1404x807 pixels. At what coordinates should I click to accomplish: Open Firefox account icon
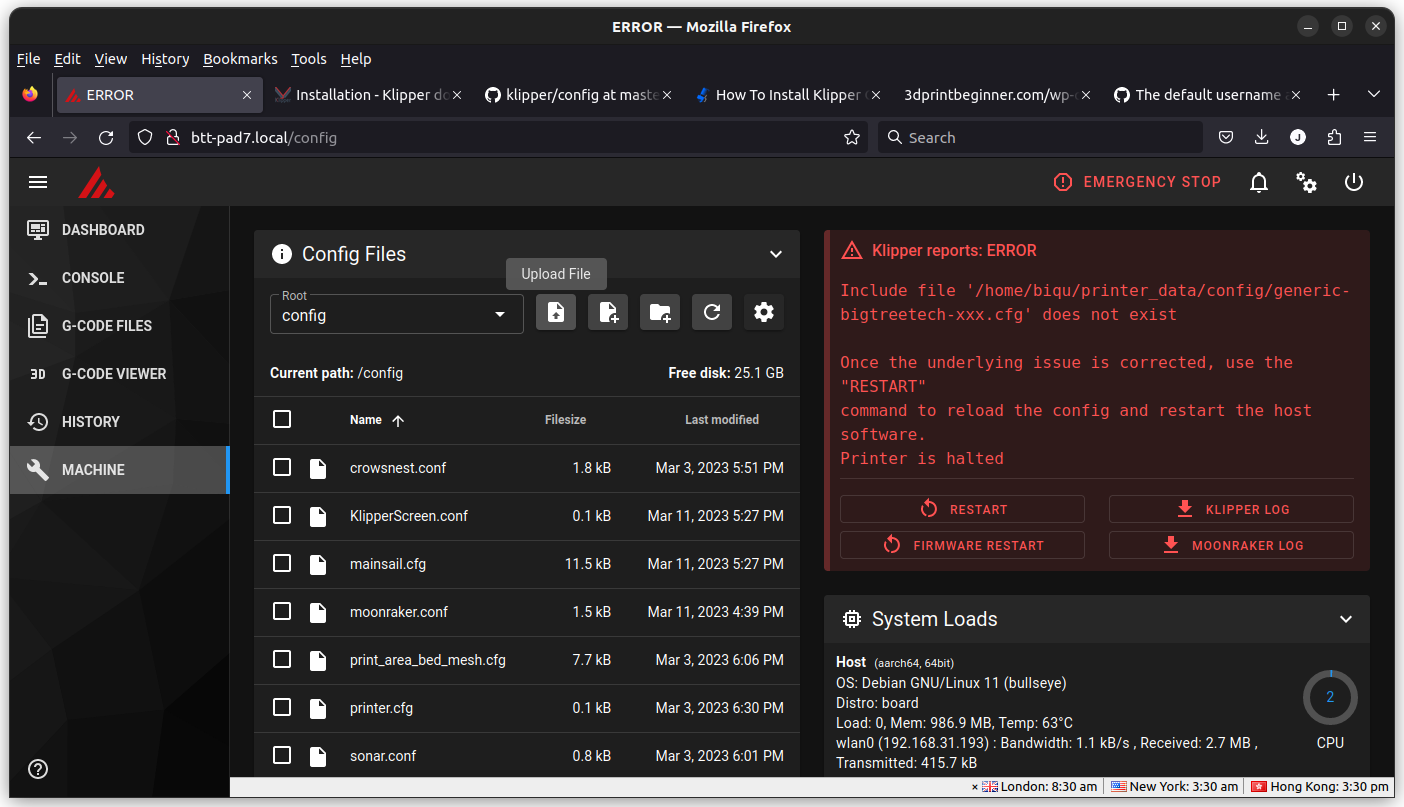point(1298,138)
